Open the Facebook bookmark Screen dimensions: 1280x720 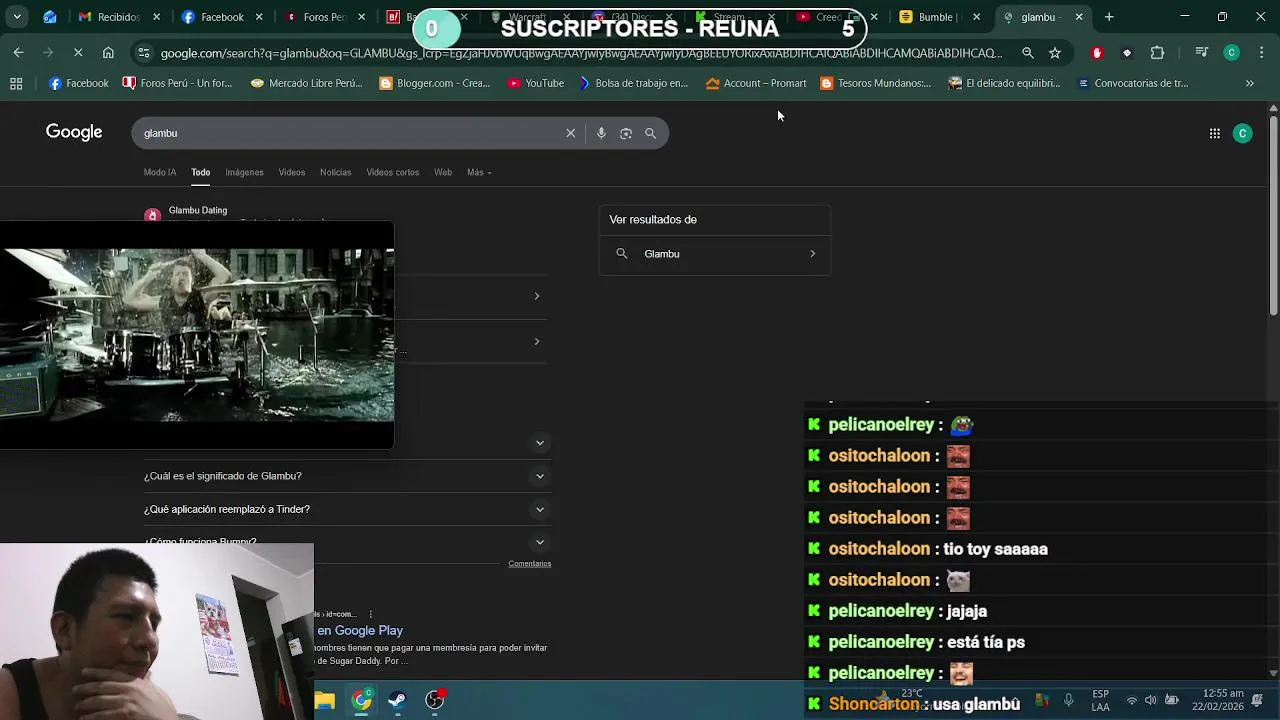pos(79,83)
